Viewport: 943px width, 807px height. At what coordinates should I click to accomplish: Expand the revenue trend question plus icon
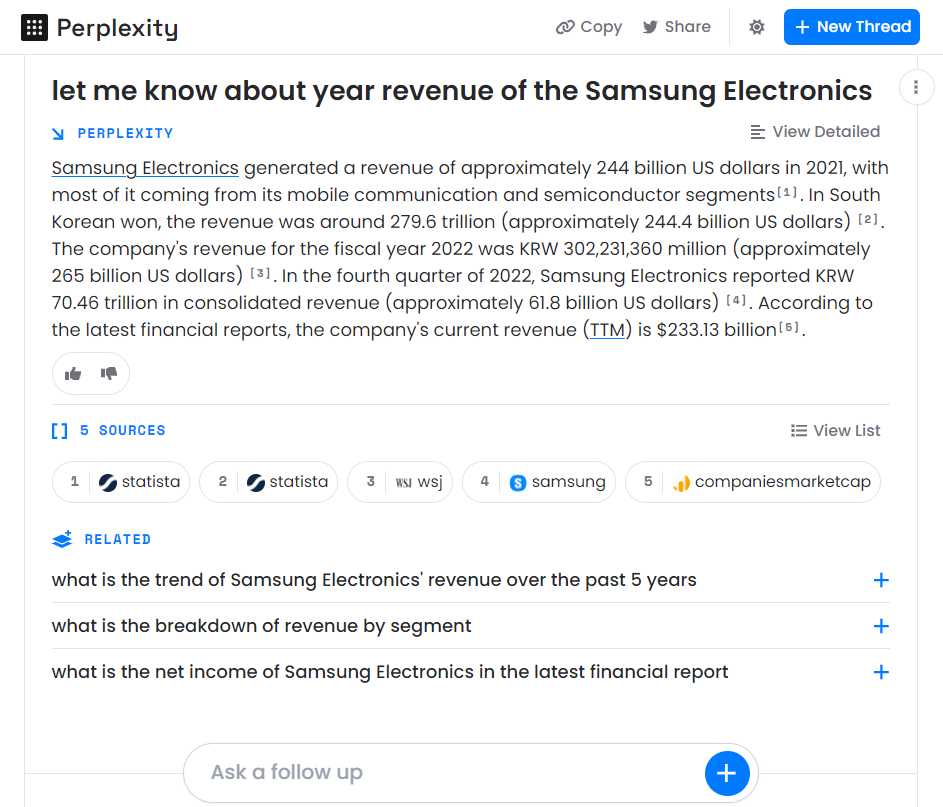point(881,580)
